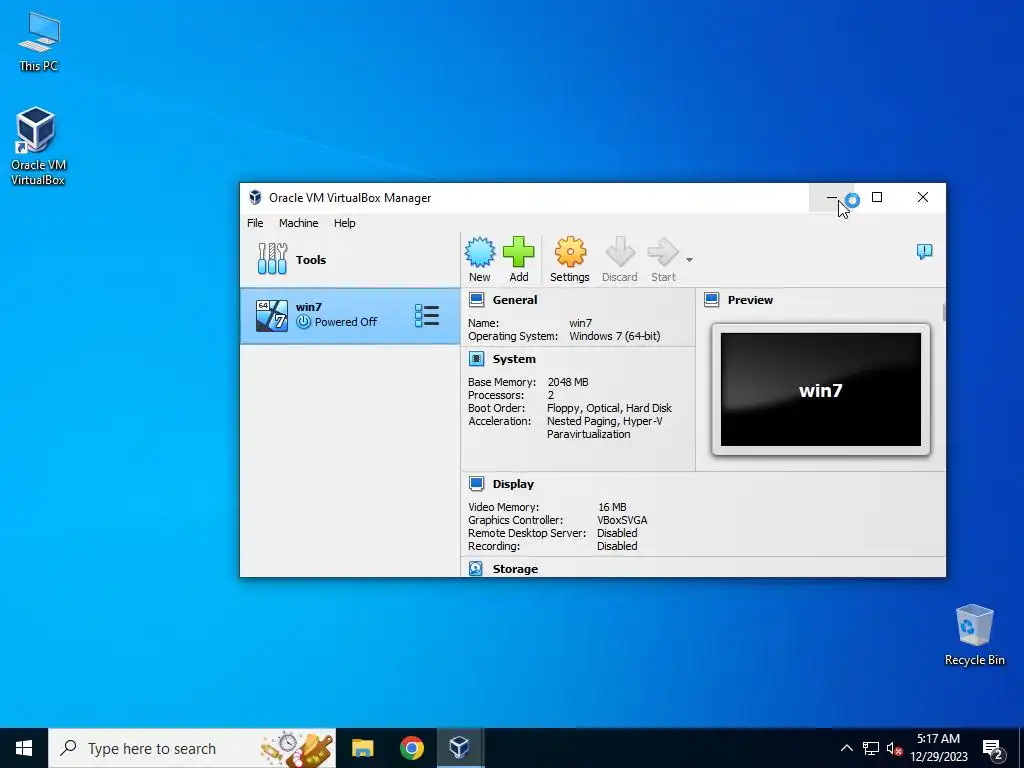Maximize the VirtualBox Manager window
The height and width of the screenshot is (768, 1024).
(877, 197)
